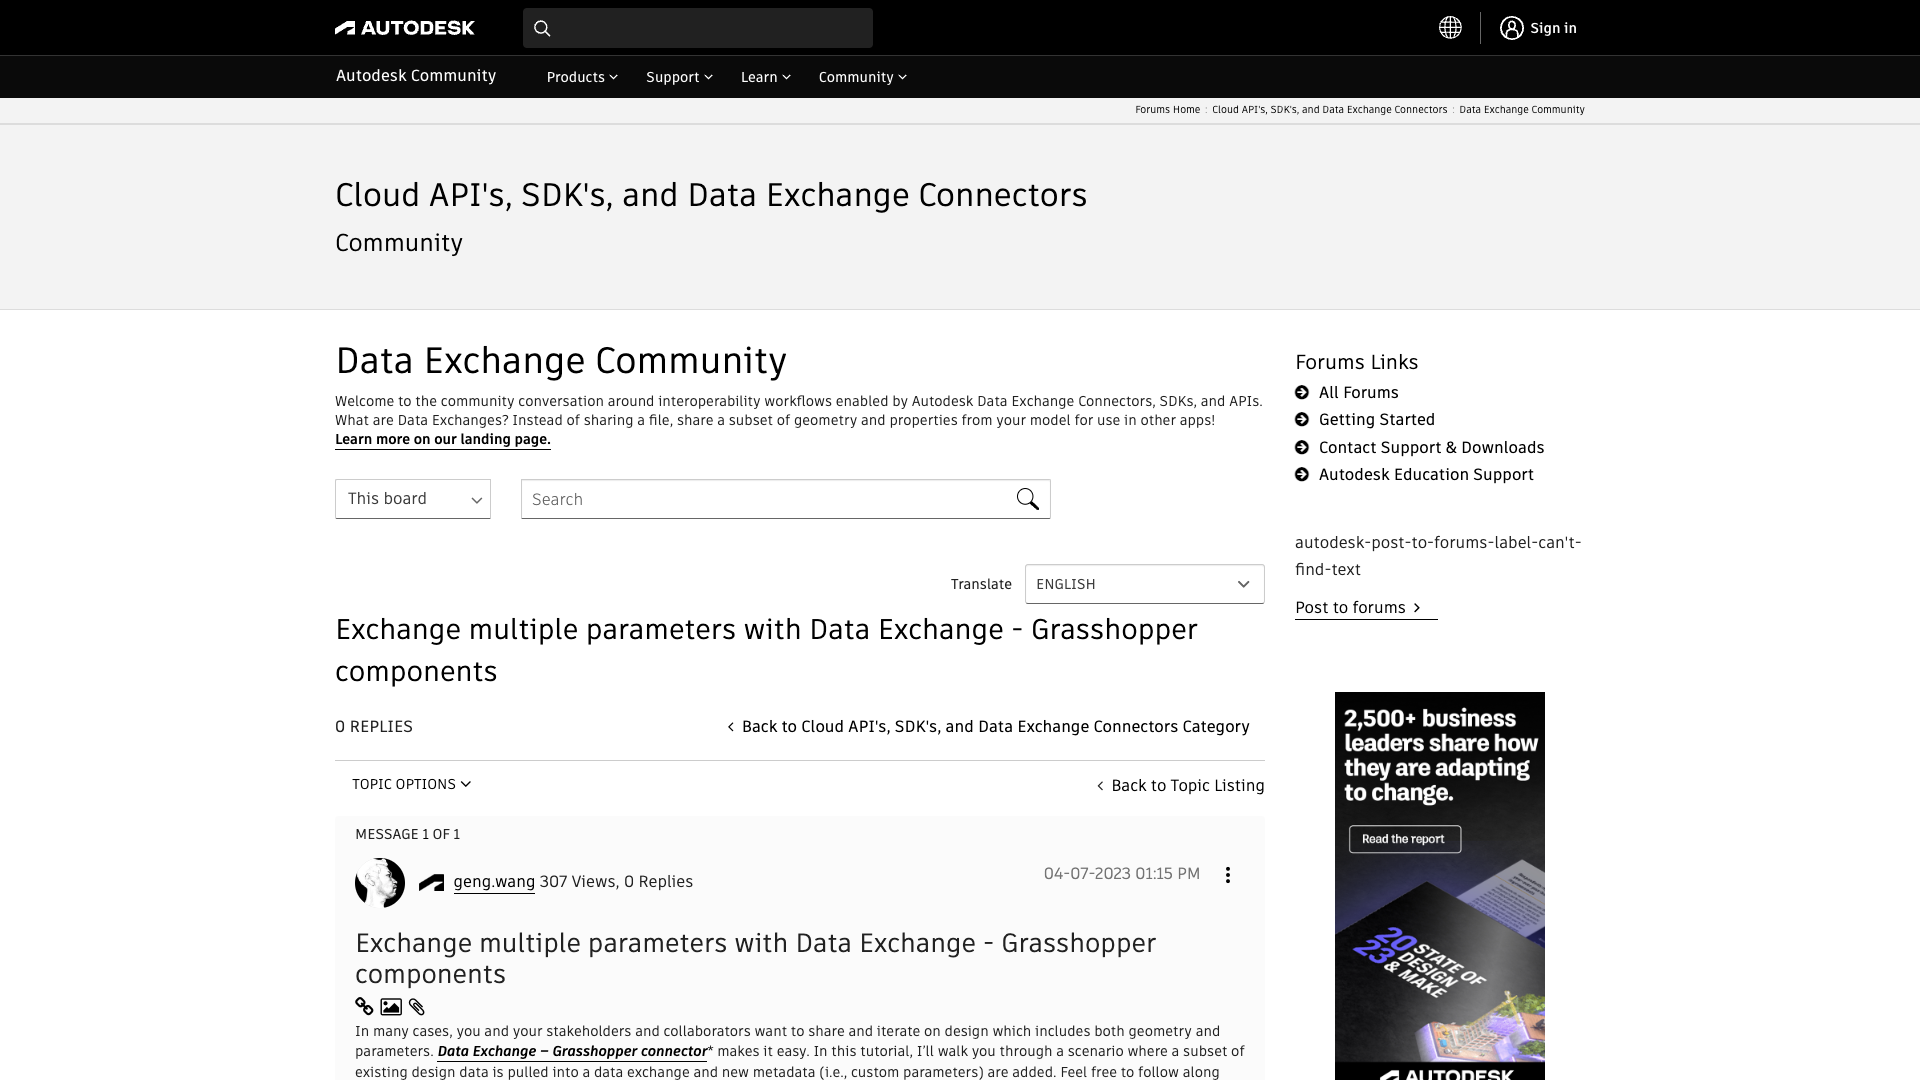Click the board search magnifier icon
The width and height of the screenshot is (1920, 1080).
pyautogui.click(x=1027, y=499)
